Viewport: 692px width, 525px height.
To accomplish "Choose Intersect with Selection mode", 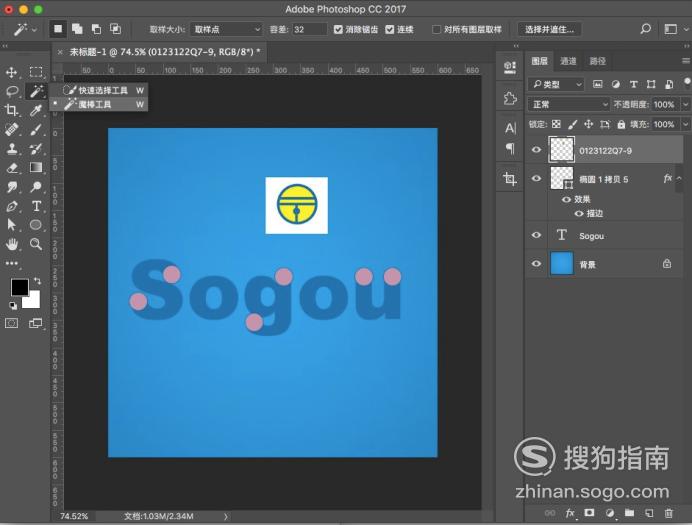I will pyautogui.click(x=116, y=29).
